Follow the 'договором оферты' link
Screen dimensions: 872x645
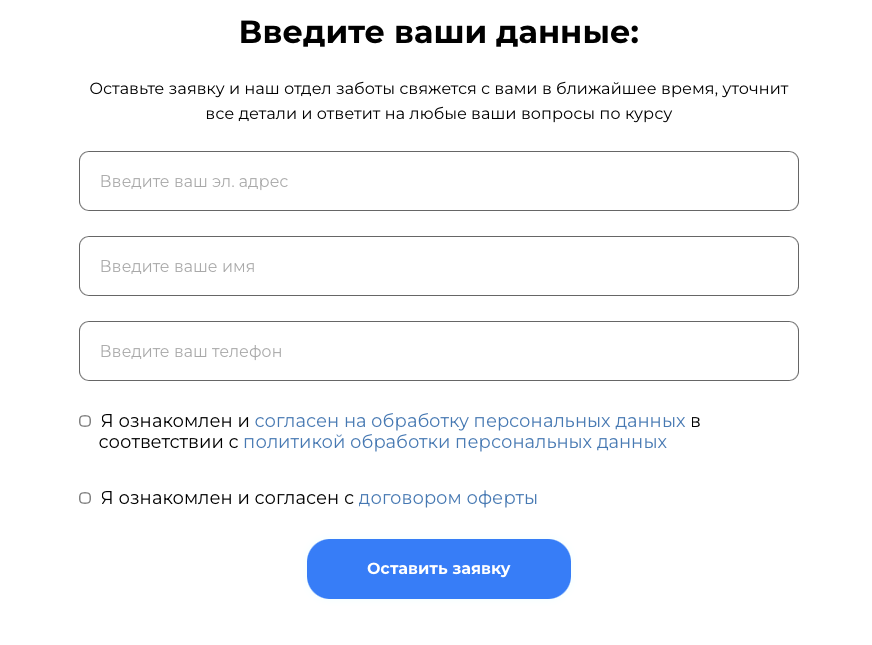(x=447, y=498)
